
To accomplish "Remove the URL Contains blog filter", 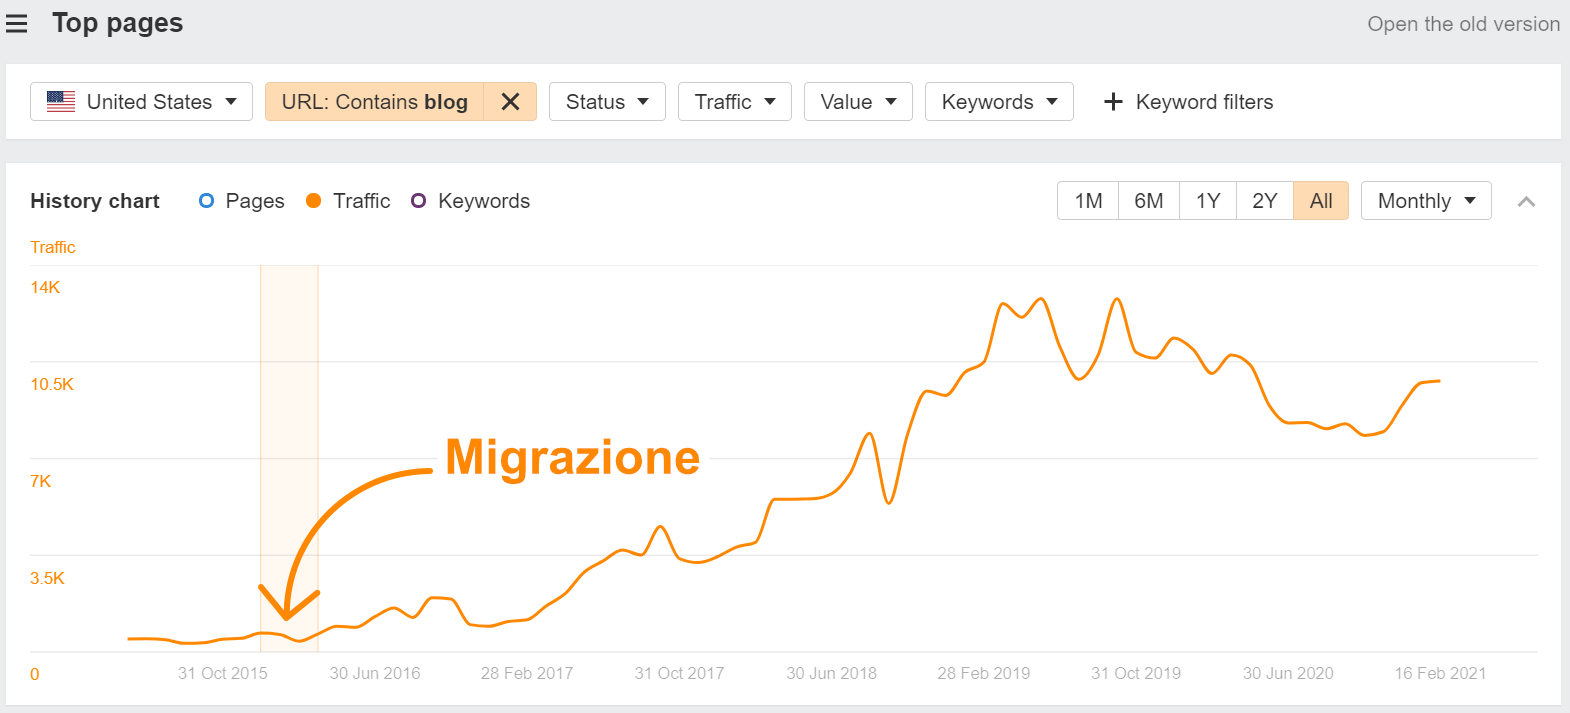I will pyautogui.click(x=510, y=102).
